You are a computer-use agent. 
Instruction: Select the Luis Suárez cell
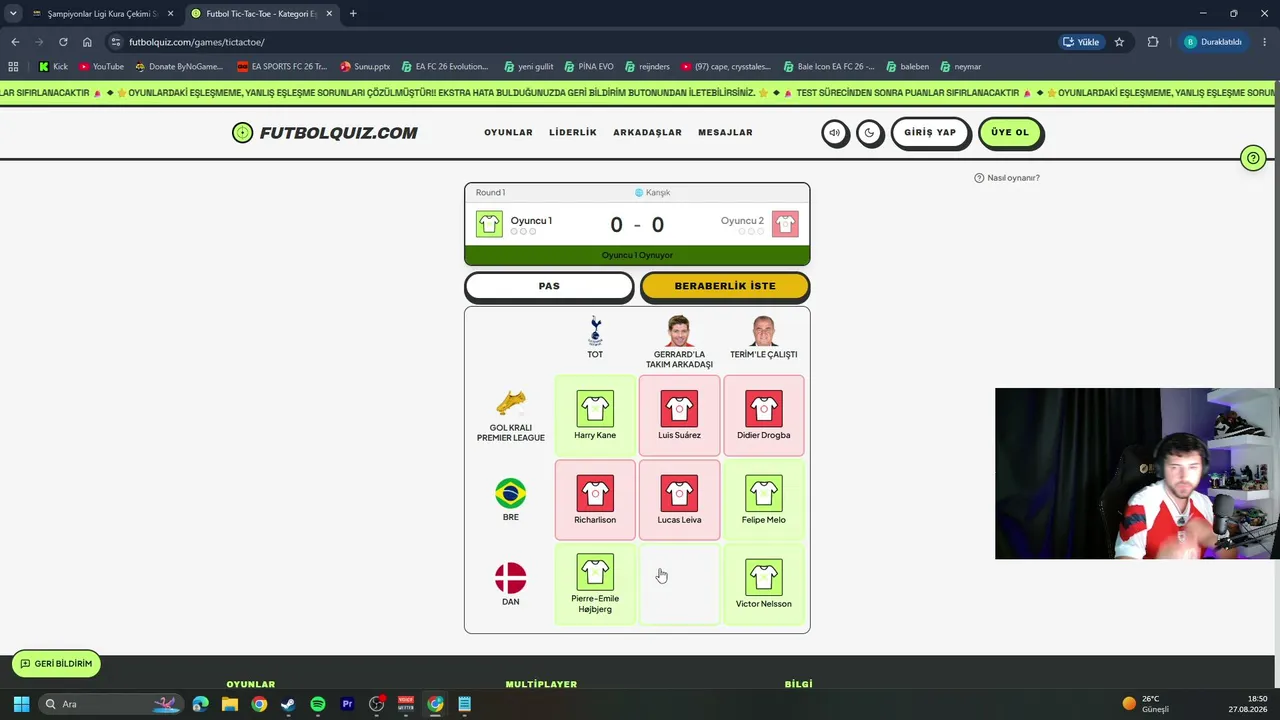(679, 415)
